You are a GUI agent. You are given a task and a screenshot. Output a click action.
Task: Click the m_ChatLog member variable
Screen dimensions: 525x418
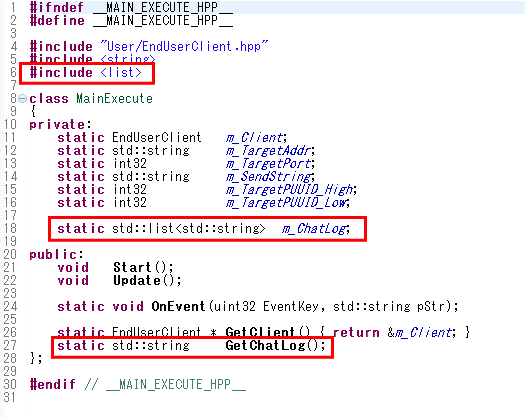[316, 229]
